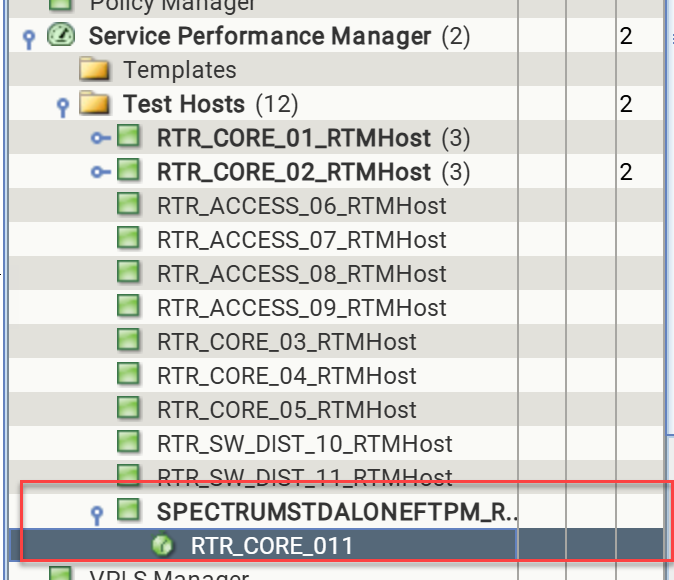Collapse the Service Performance Manager node
The width and height of the screenshot is (674, 580).
pyautogui.click(x=29, y=39)
